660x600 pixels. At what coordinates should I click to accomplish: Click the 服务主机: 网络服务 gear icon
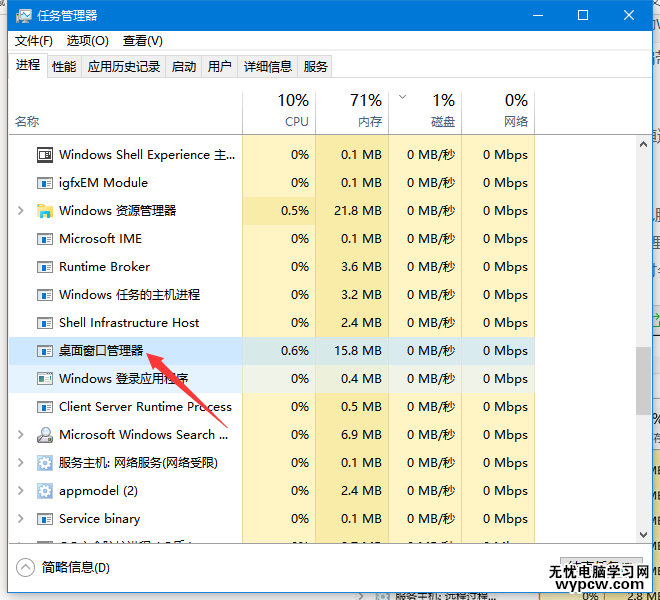click(x=45, y=463)
